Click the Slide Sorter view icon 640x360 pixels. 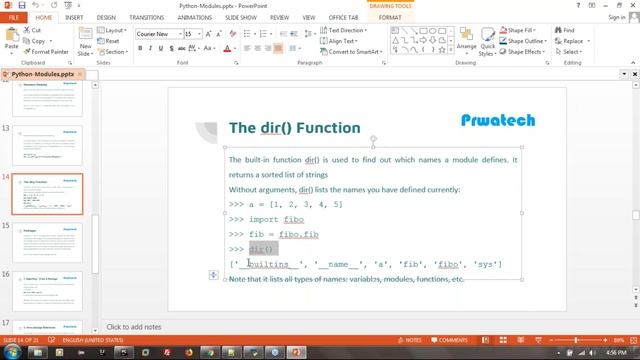click(503, 340)
